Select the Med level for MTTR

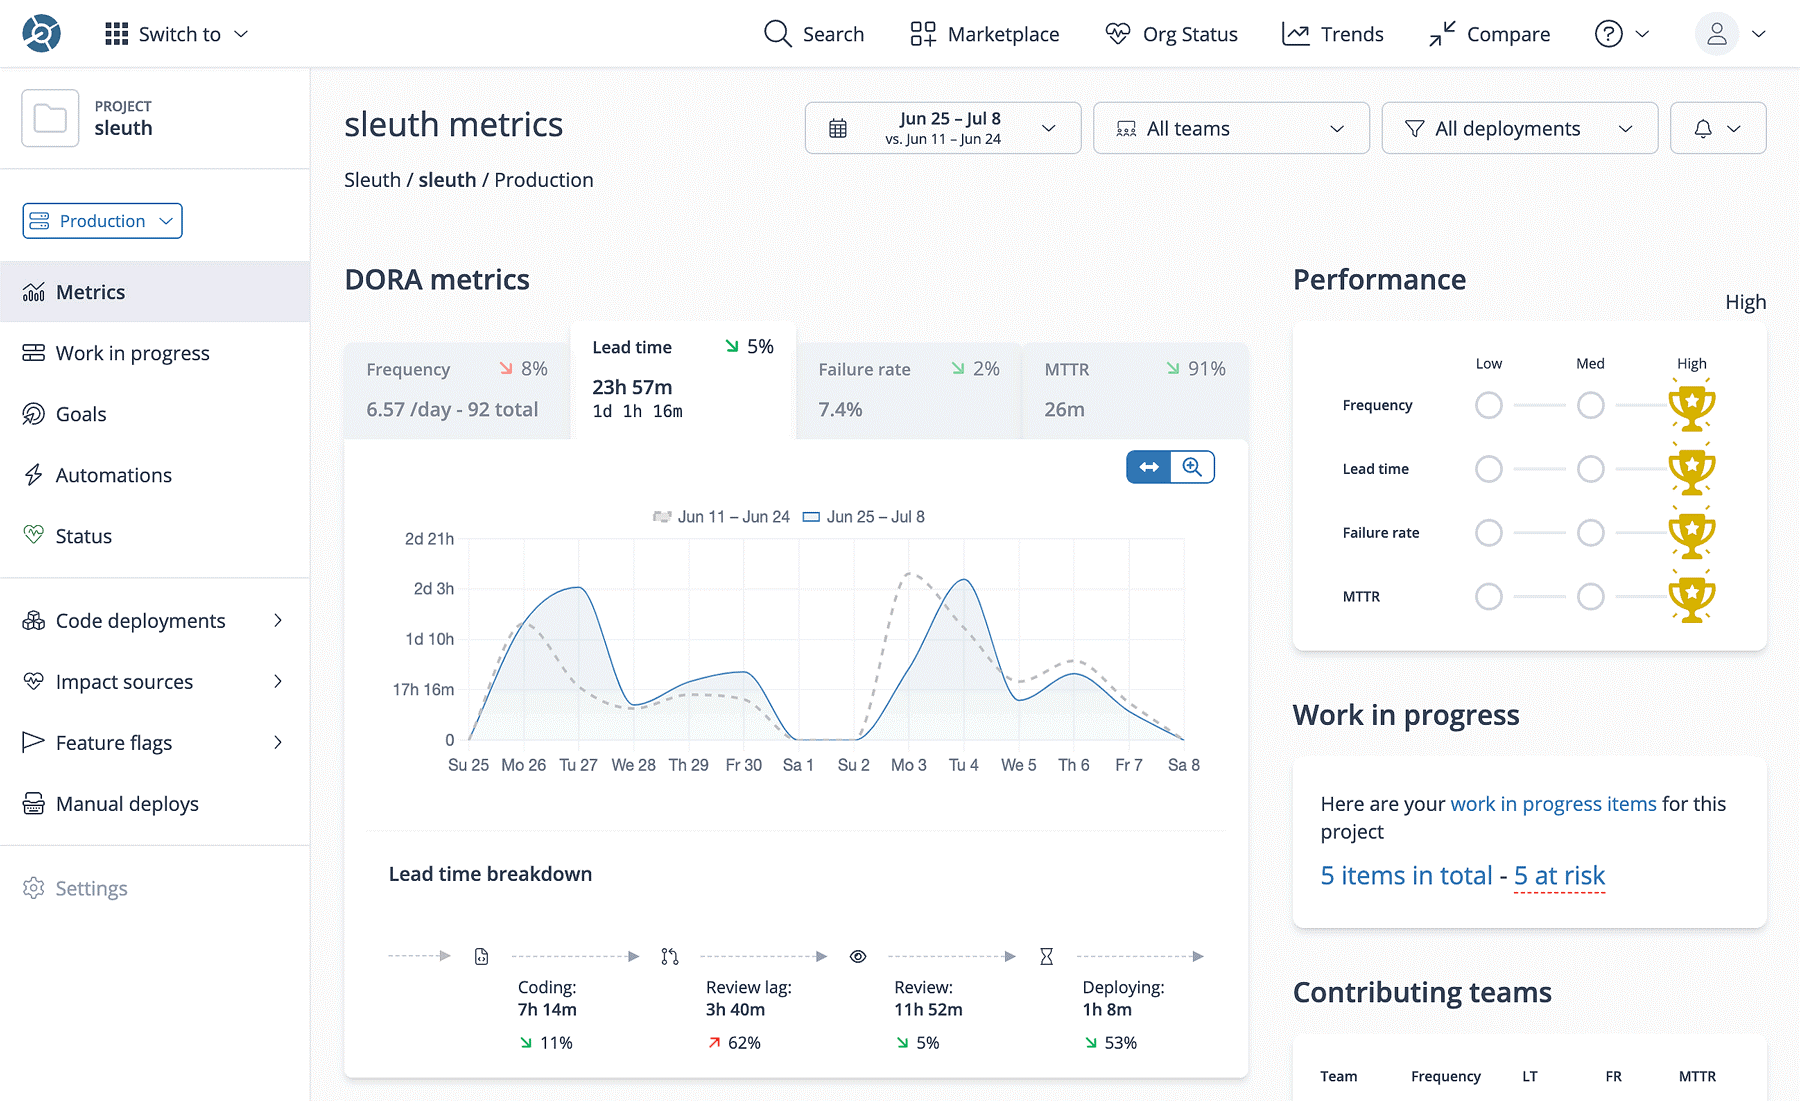coord(1590,597)
